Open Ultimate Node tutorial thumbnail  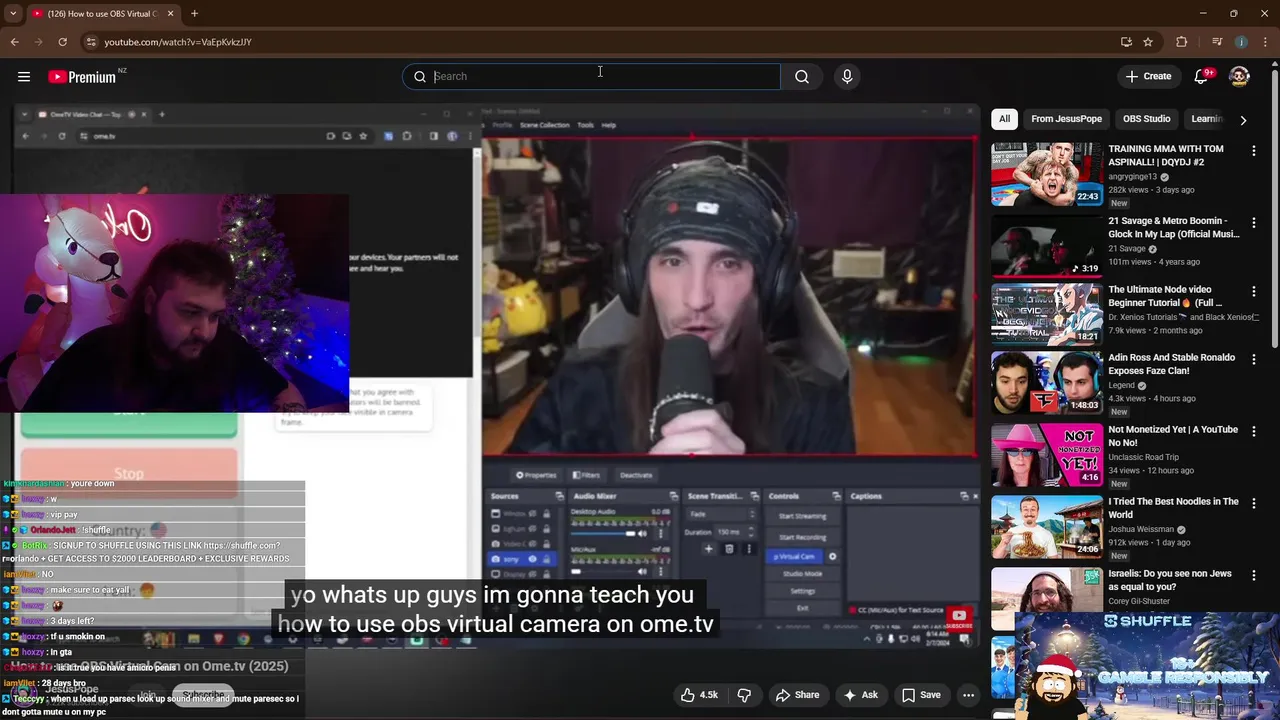[1047, 315]
